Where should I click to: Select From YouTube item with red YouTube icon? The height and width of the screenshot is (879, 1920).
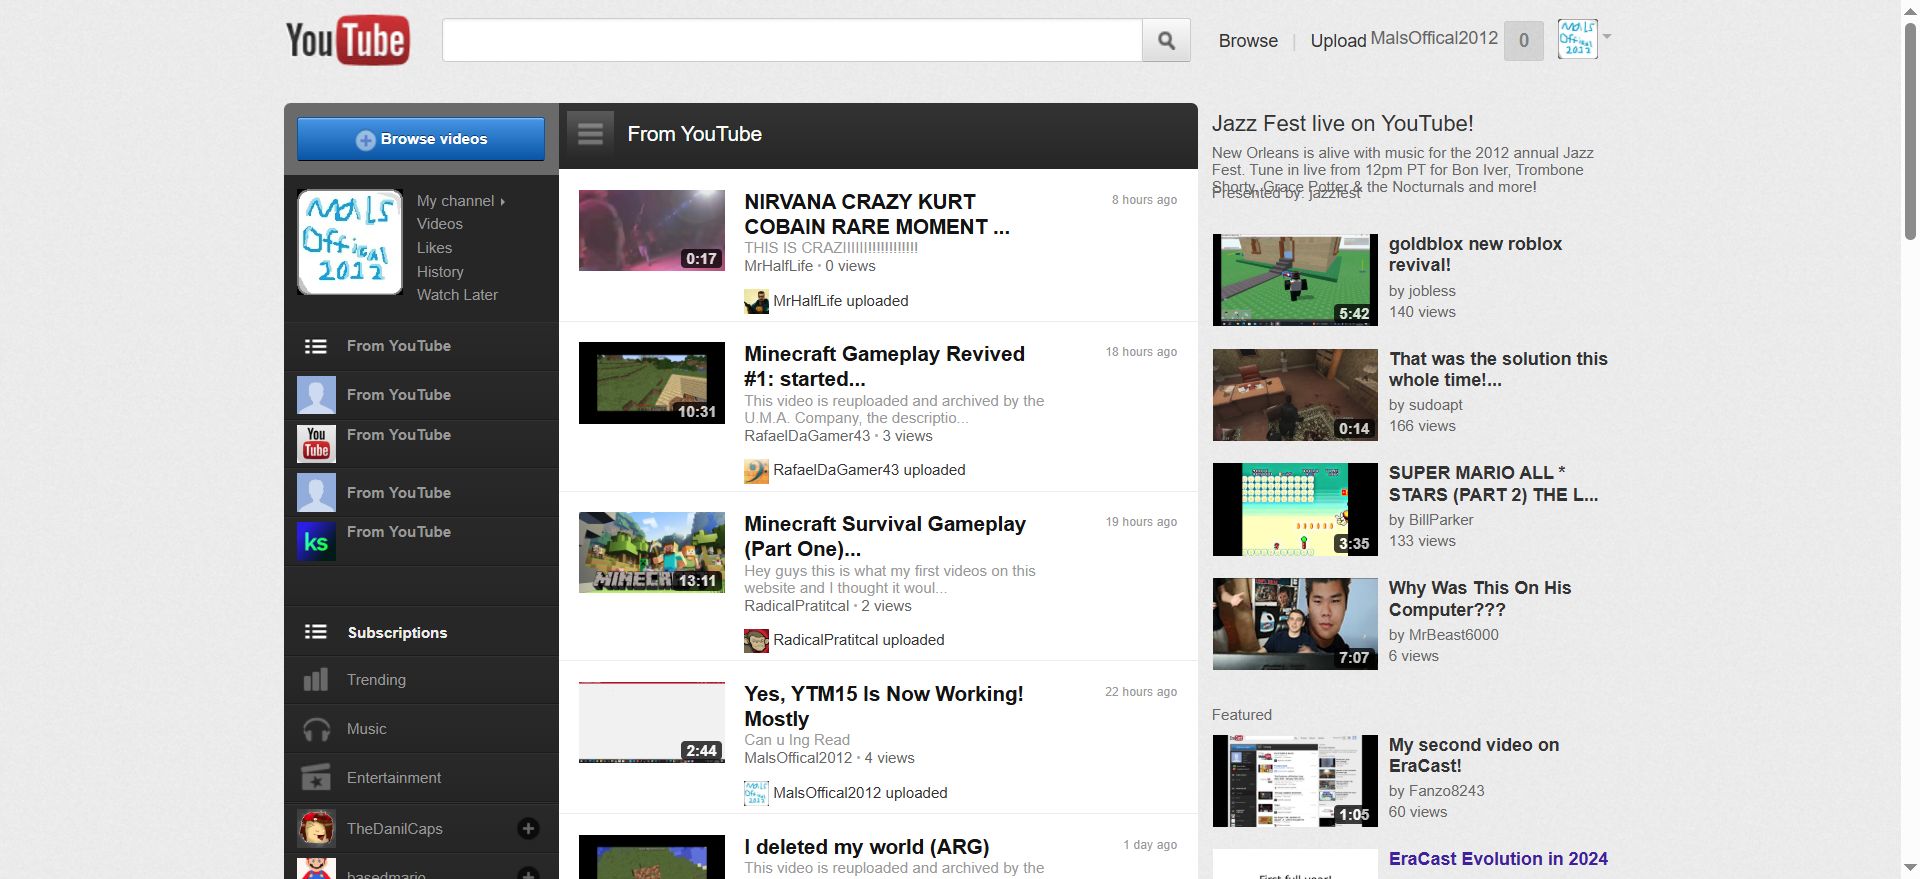pyautogui.click(x=421, y=443)
